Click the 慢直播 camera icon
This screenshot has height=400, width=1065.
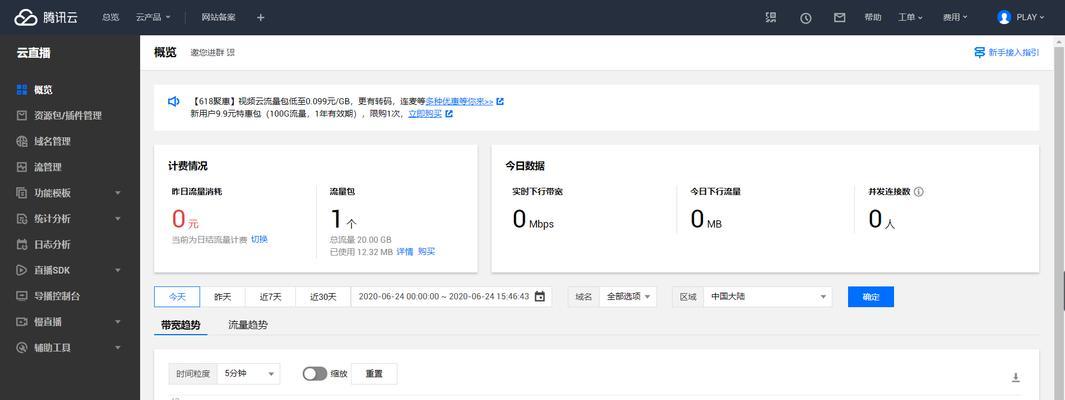click(22, 322)
